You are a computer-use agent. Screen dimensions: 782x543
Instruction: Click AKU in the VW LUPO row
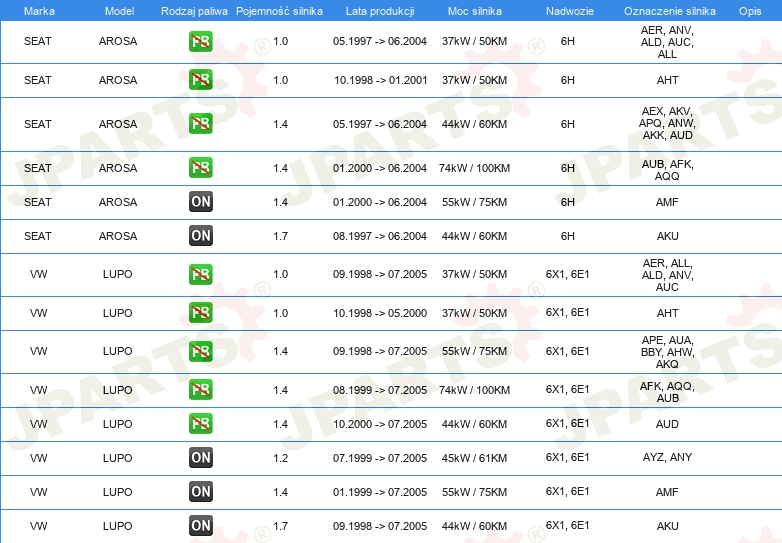pyautogui.click(x=667, y=526)
